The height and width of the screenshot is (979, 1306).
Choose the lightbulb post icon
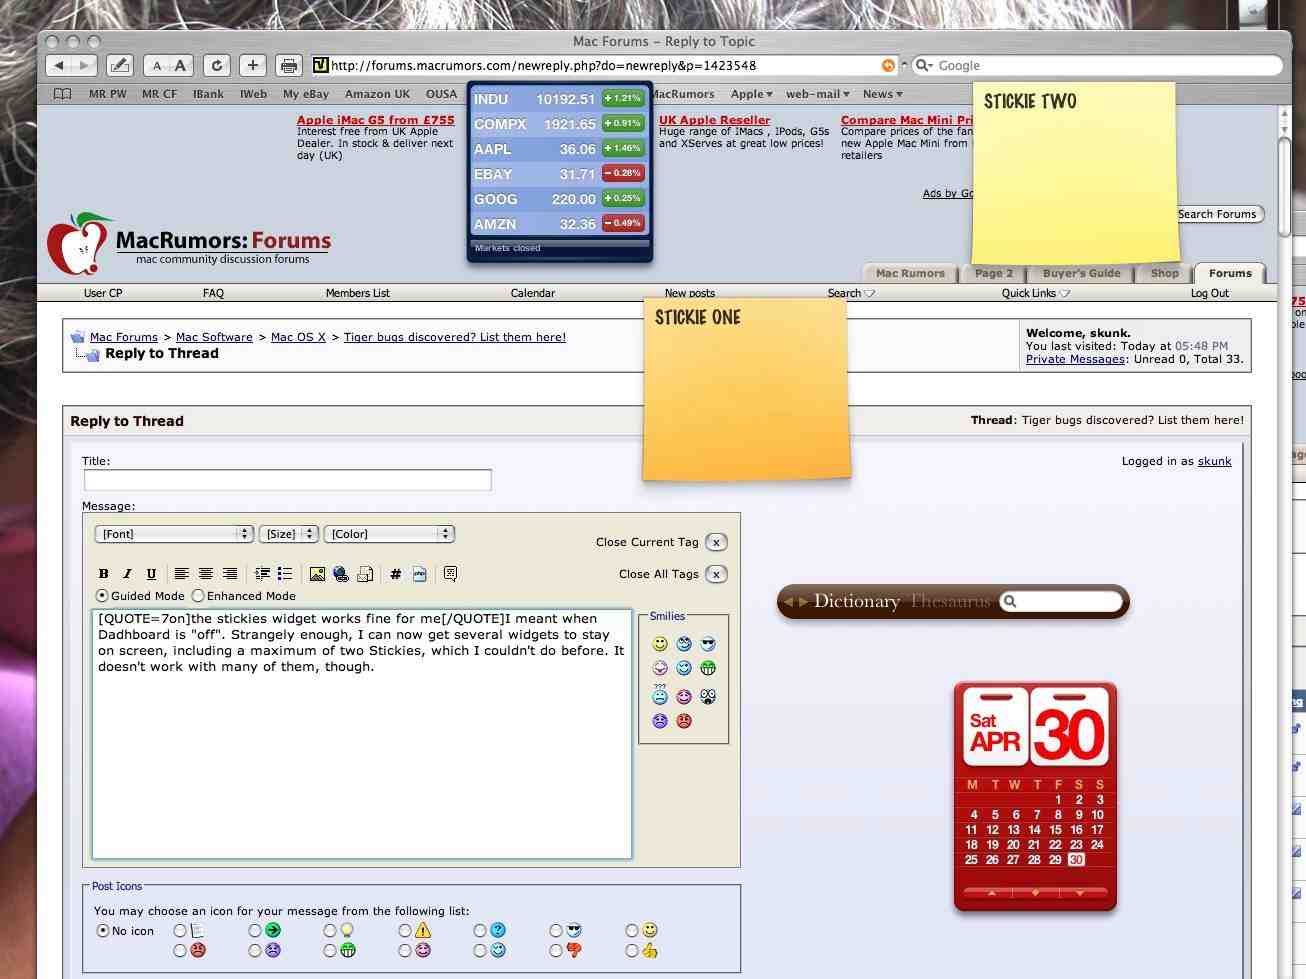click(347, 931)
